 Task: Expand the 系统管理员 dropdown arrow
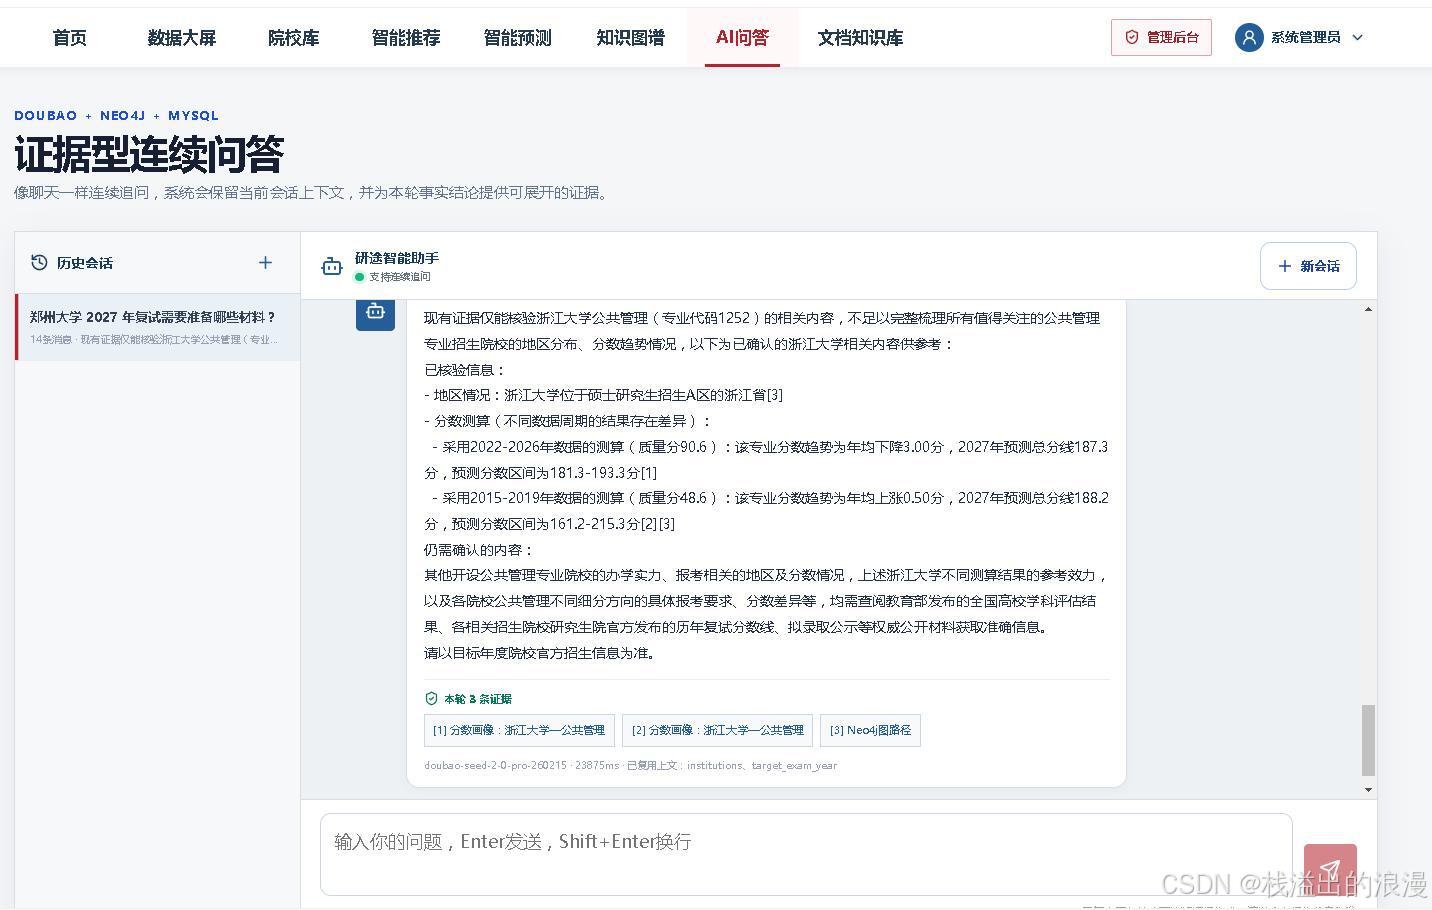point(1357,38)
